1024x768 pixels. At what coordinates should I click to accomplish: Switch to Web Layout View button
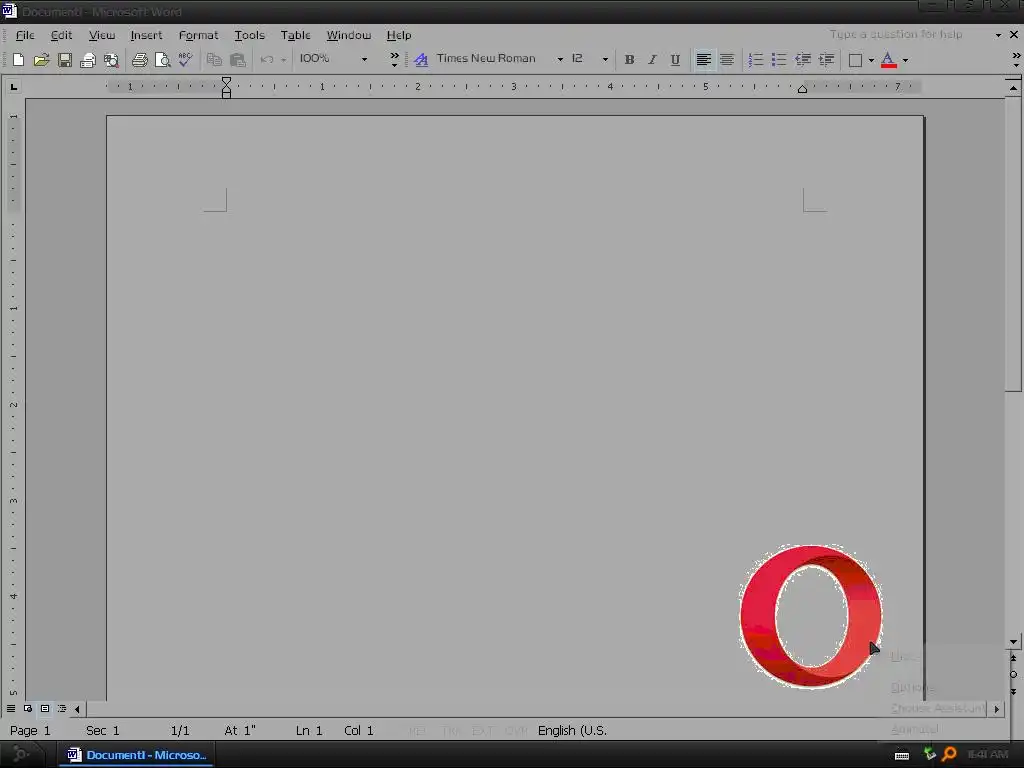point(28,709)
